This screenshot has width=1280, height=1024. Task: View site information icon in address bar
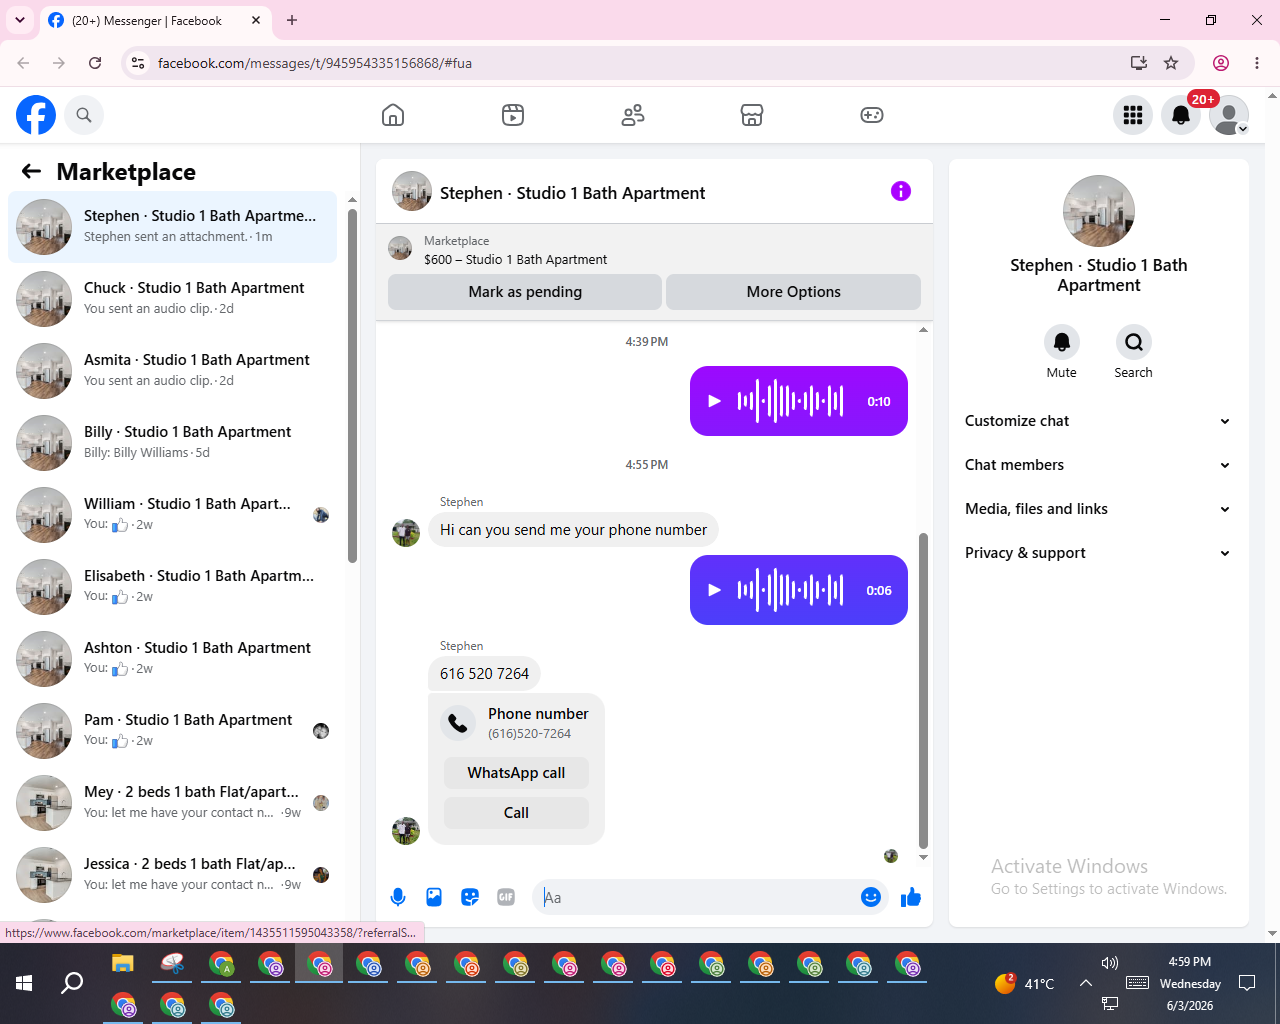tap(138, 63)
